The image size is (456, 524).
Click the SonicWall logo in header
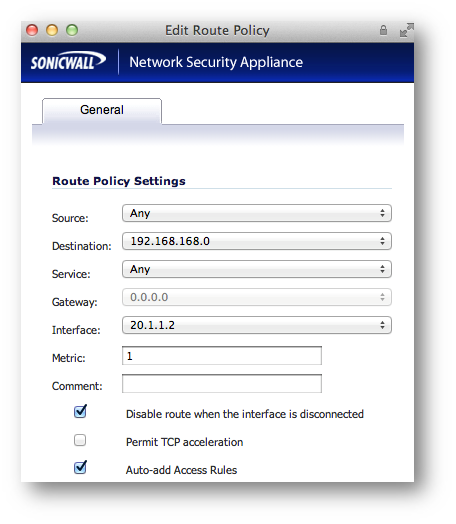click(x=68, y=61)
